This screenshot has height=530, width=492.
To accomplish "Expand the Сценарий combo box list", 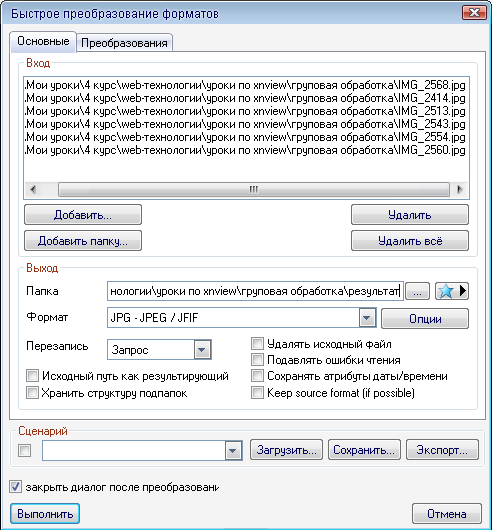I will [233, 450].
